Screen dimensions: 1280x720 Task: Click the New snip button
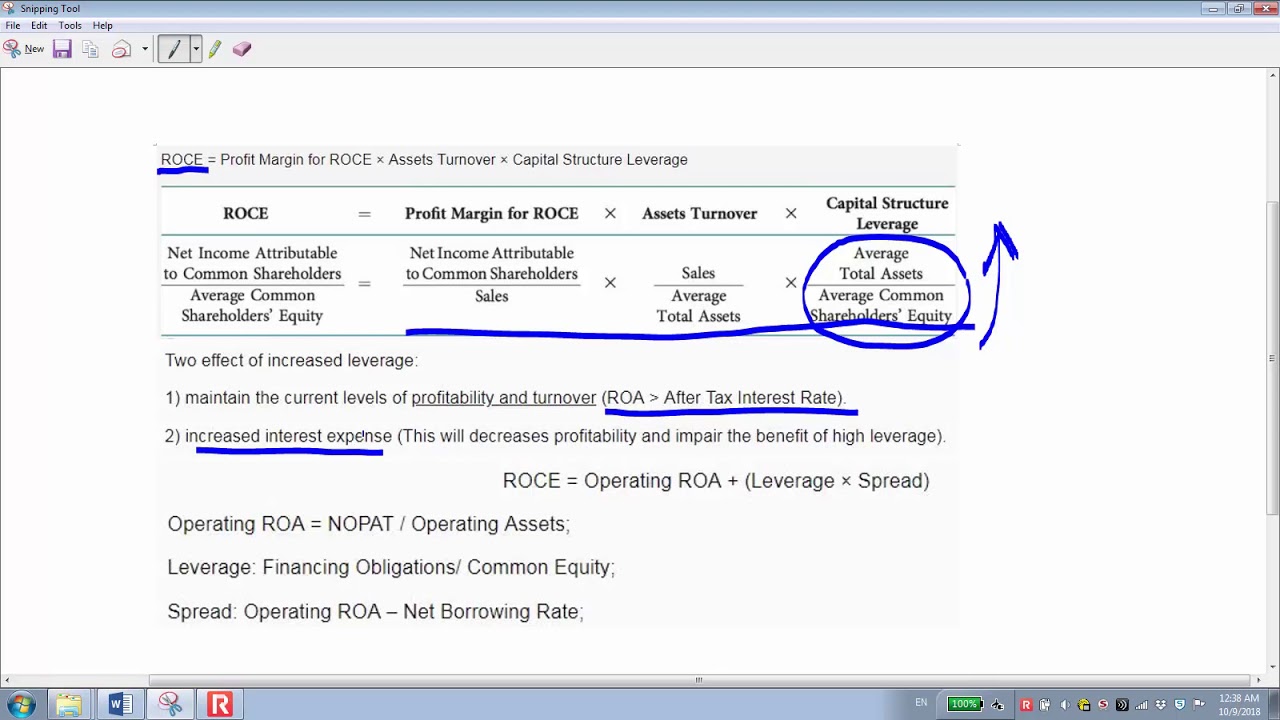(x=24, y=49)
